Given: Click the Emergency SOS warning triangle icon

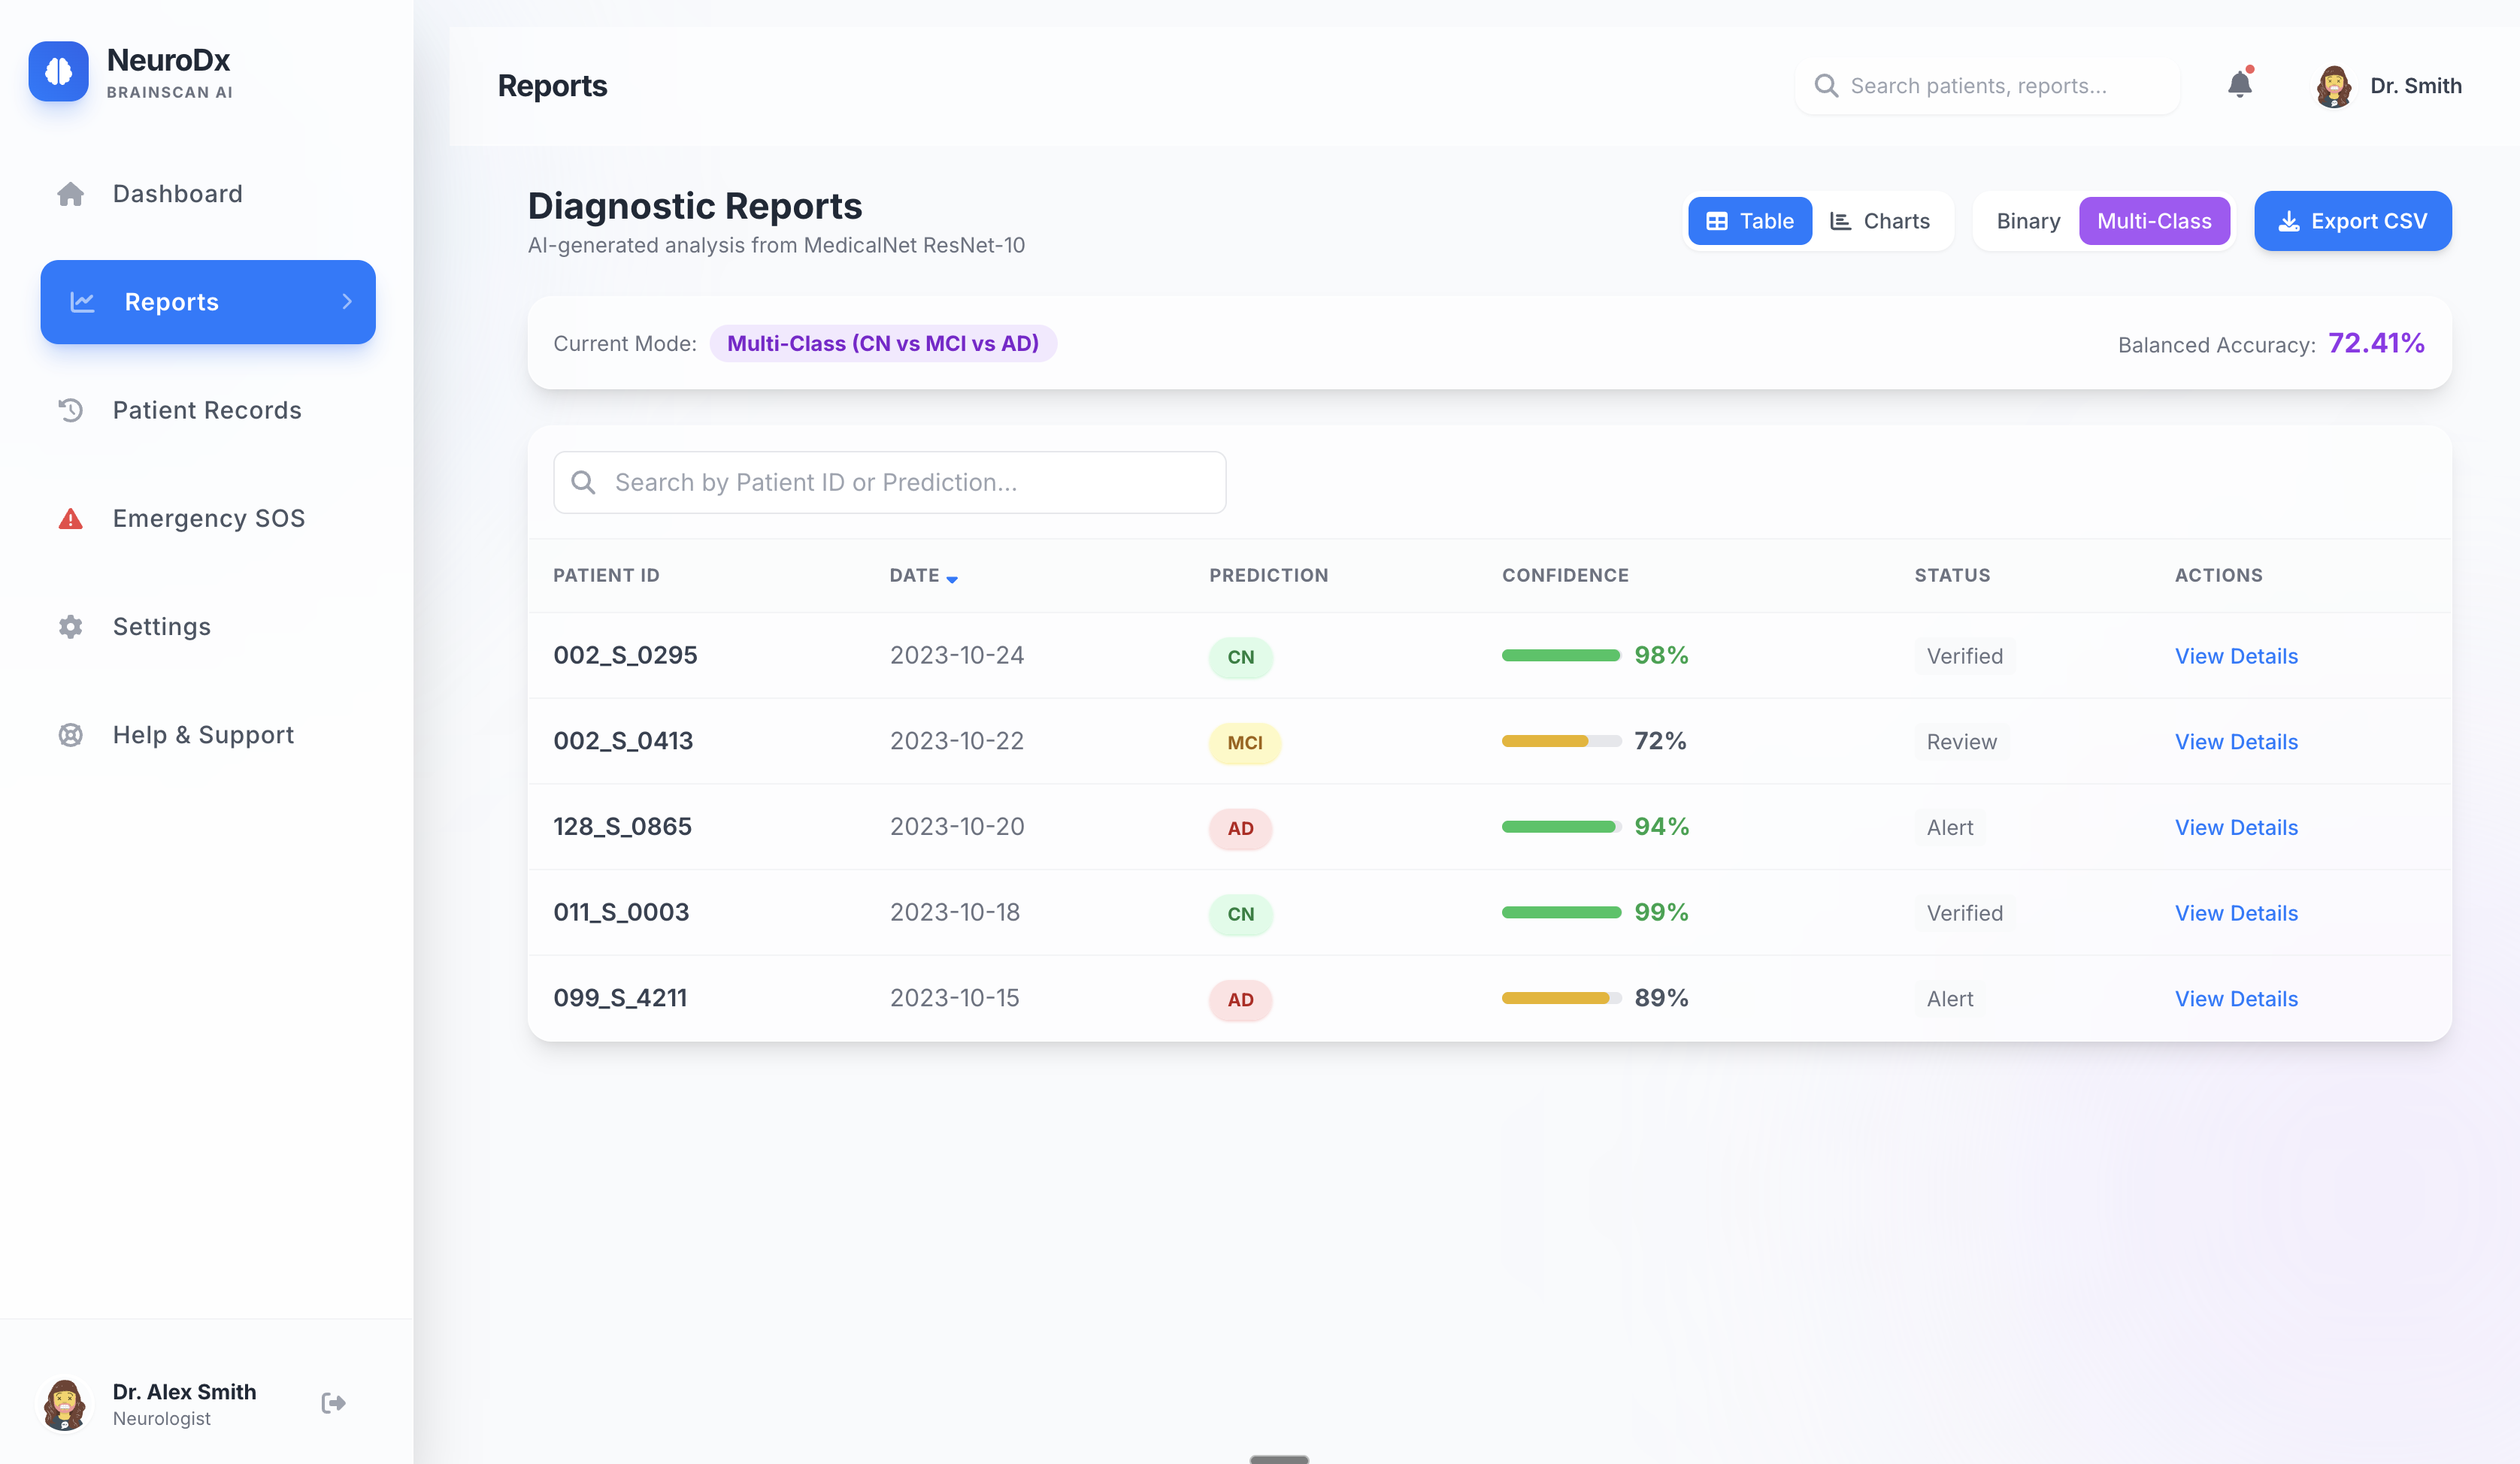Looking at the screenshot, I should coord(70,518).
